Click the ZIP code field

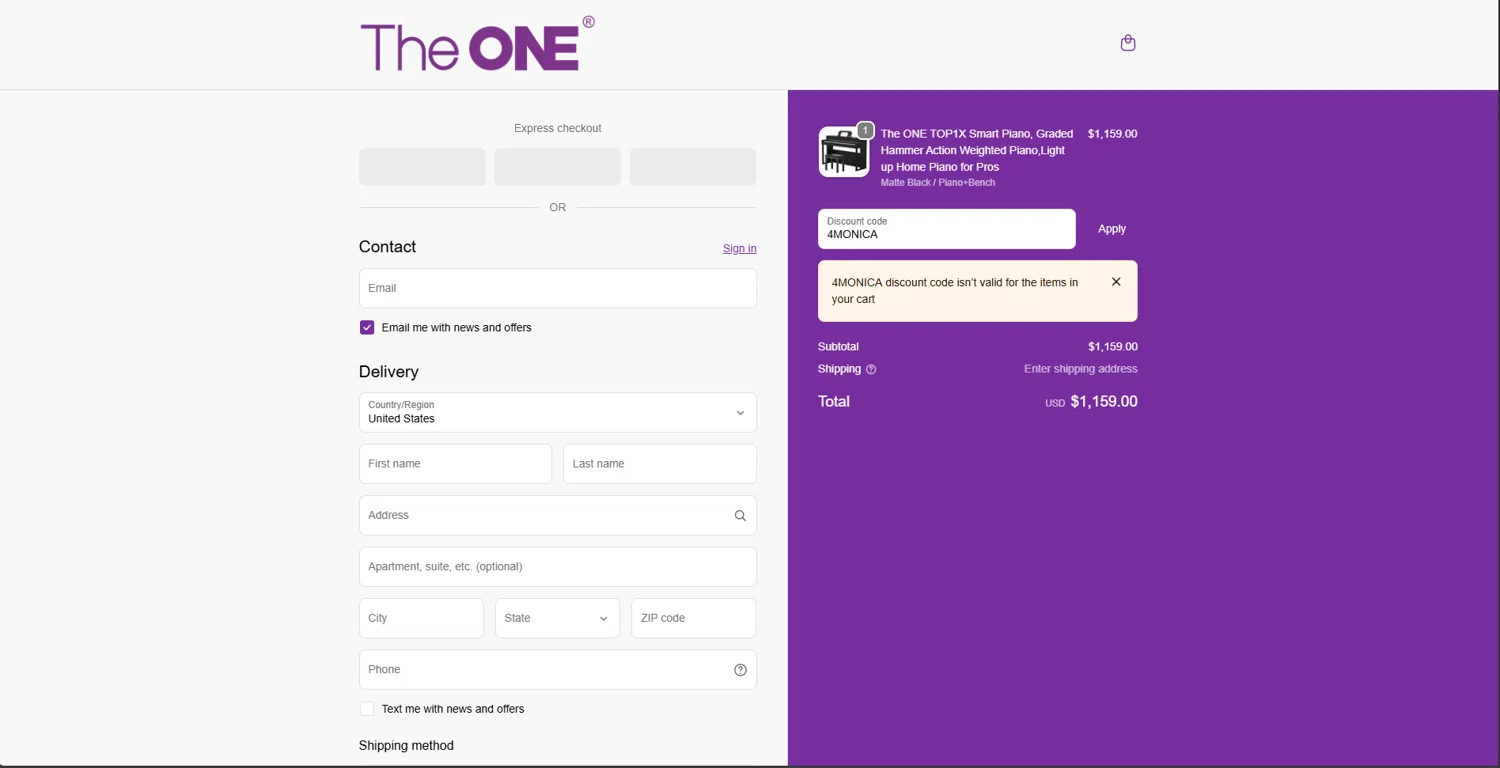coord(693,618)
